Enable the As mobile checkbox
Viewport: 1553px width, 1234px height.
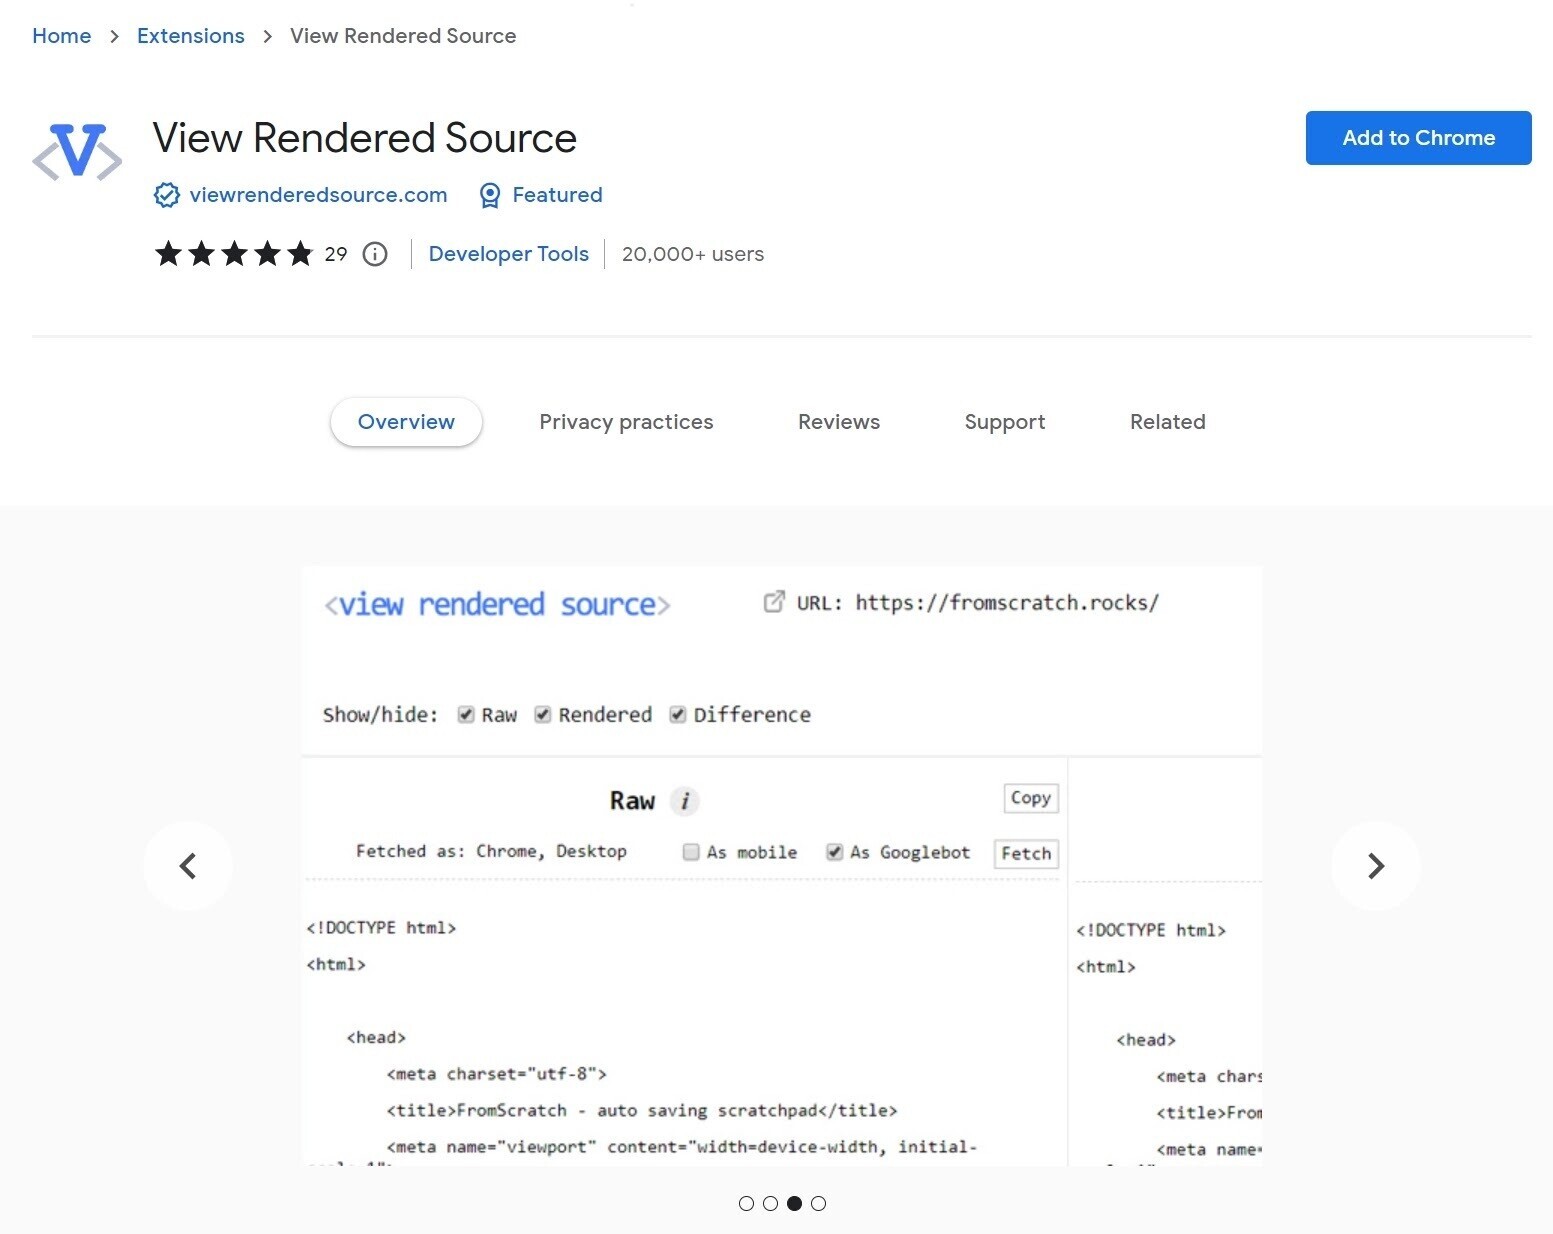coord(691,852)
